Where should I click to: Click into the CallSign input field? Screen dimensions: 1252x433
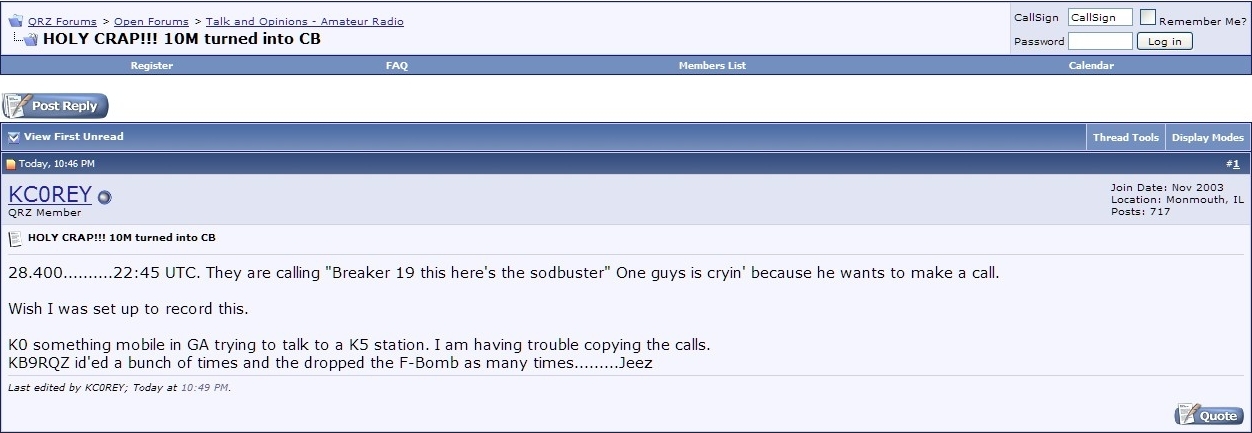pyautogui.click(x=1100, y=18)
